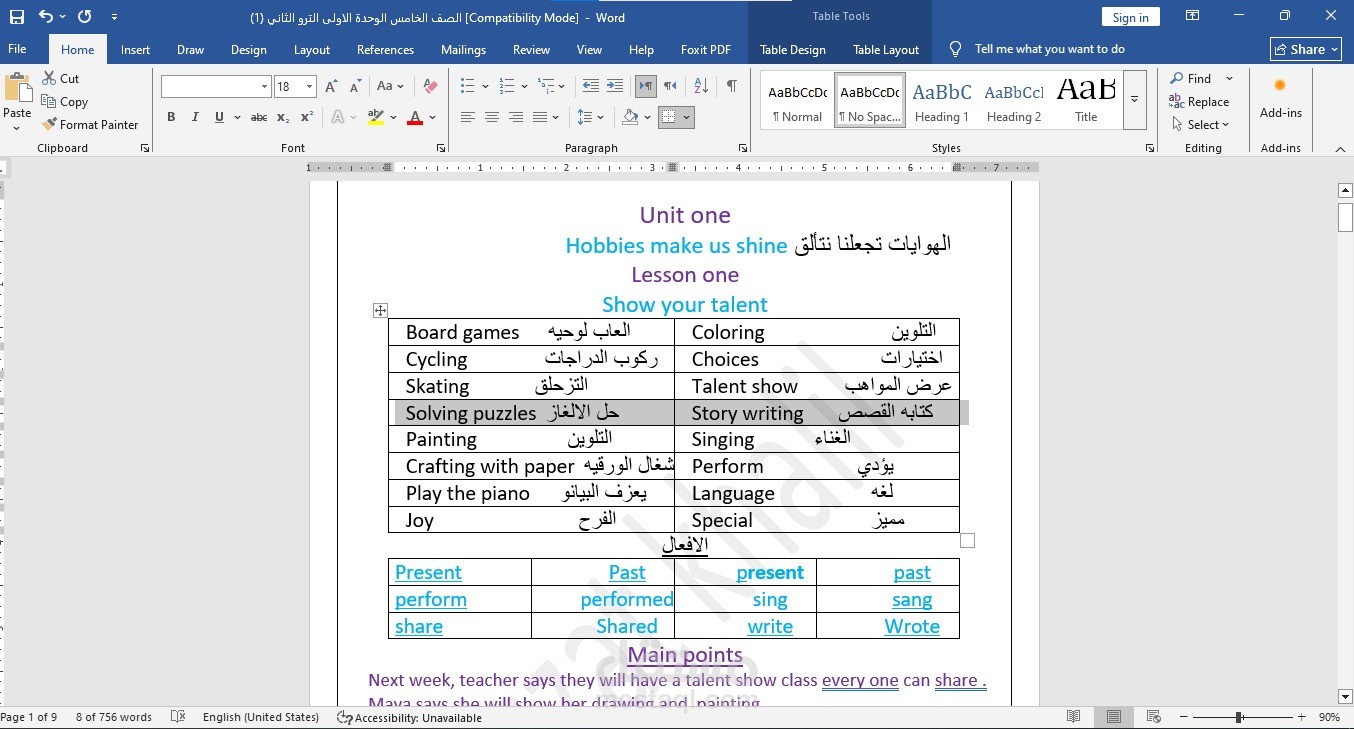Decrease font size with Shrink Font
Image resolution: width=1354 pixels, height=729 pixels.
[354, 86]
